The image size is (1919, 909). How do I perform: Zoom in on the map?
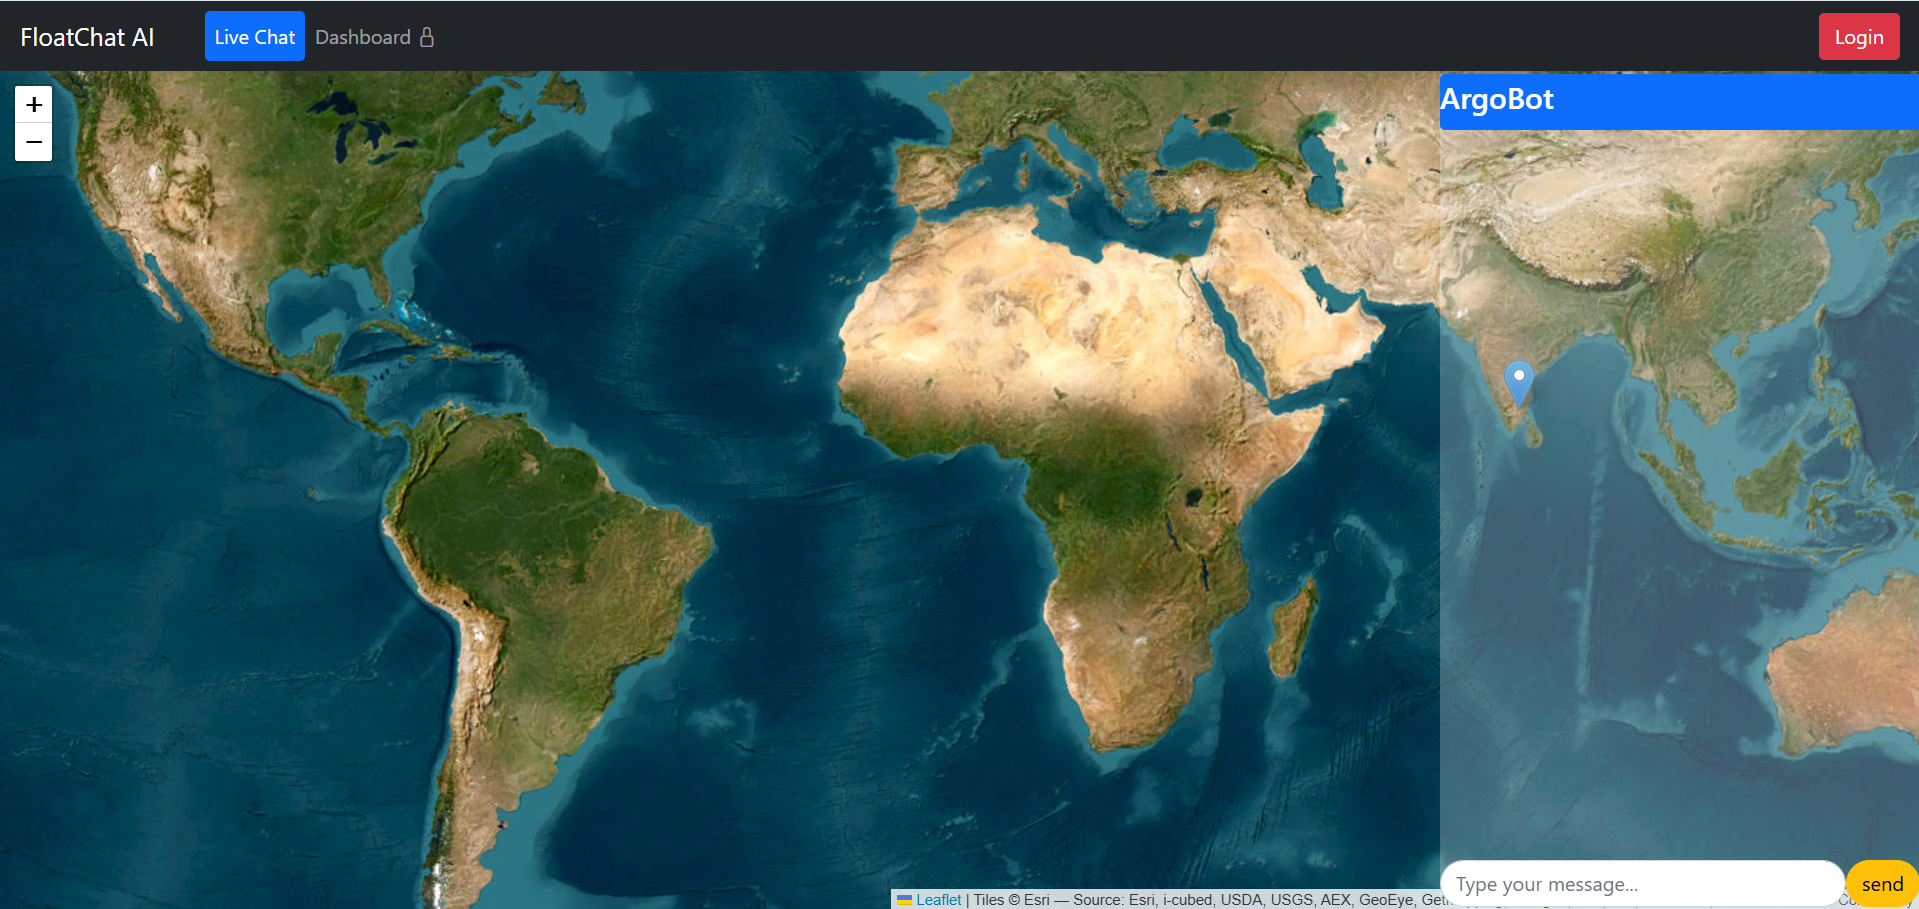coord(33,105)
